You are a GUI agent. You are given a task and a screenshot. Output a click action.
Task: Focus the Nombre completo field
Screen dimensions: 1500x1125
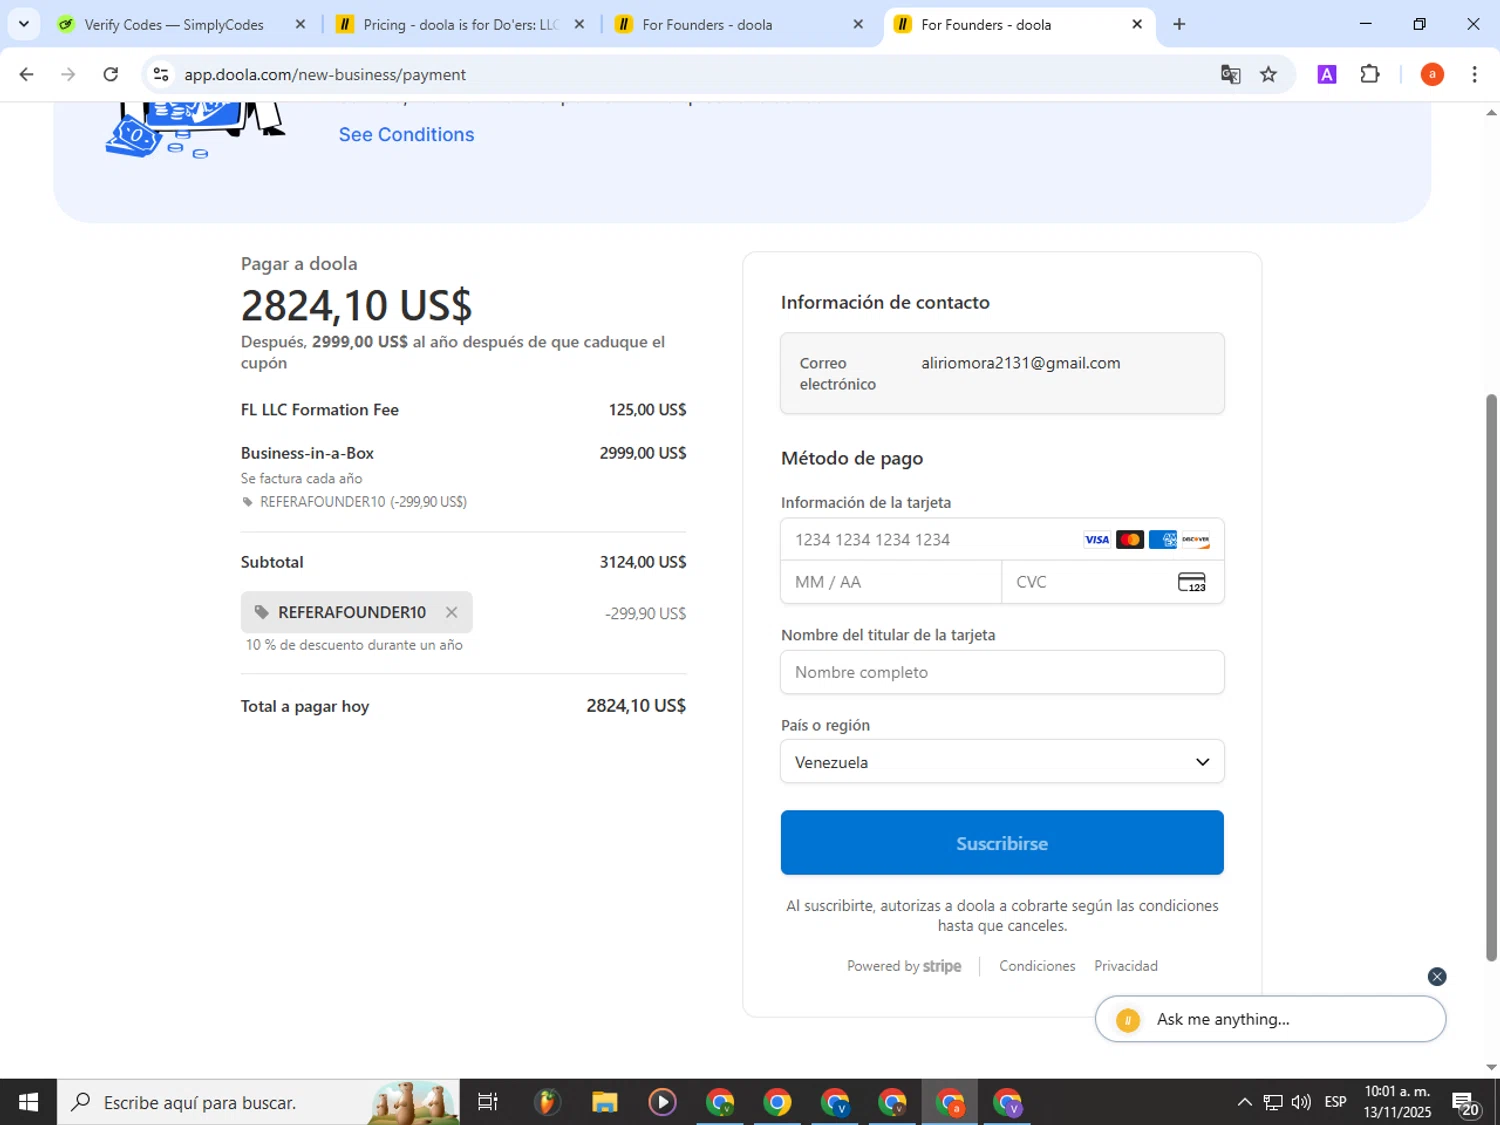[1002, 672]
